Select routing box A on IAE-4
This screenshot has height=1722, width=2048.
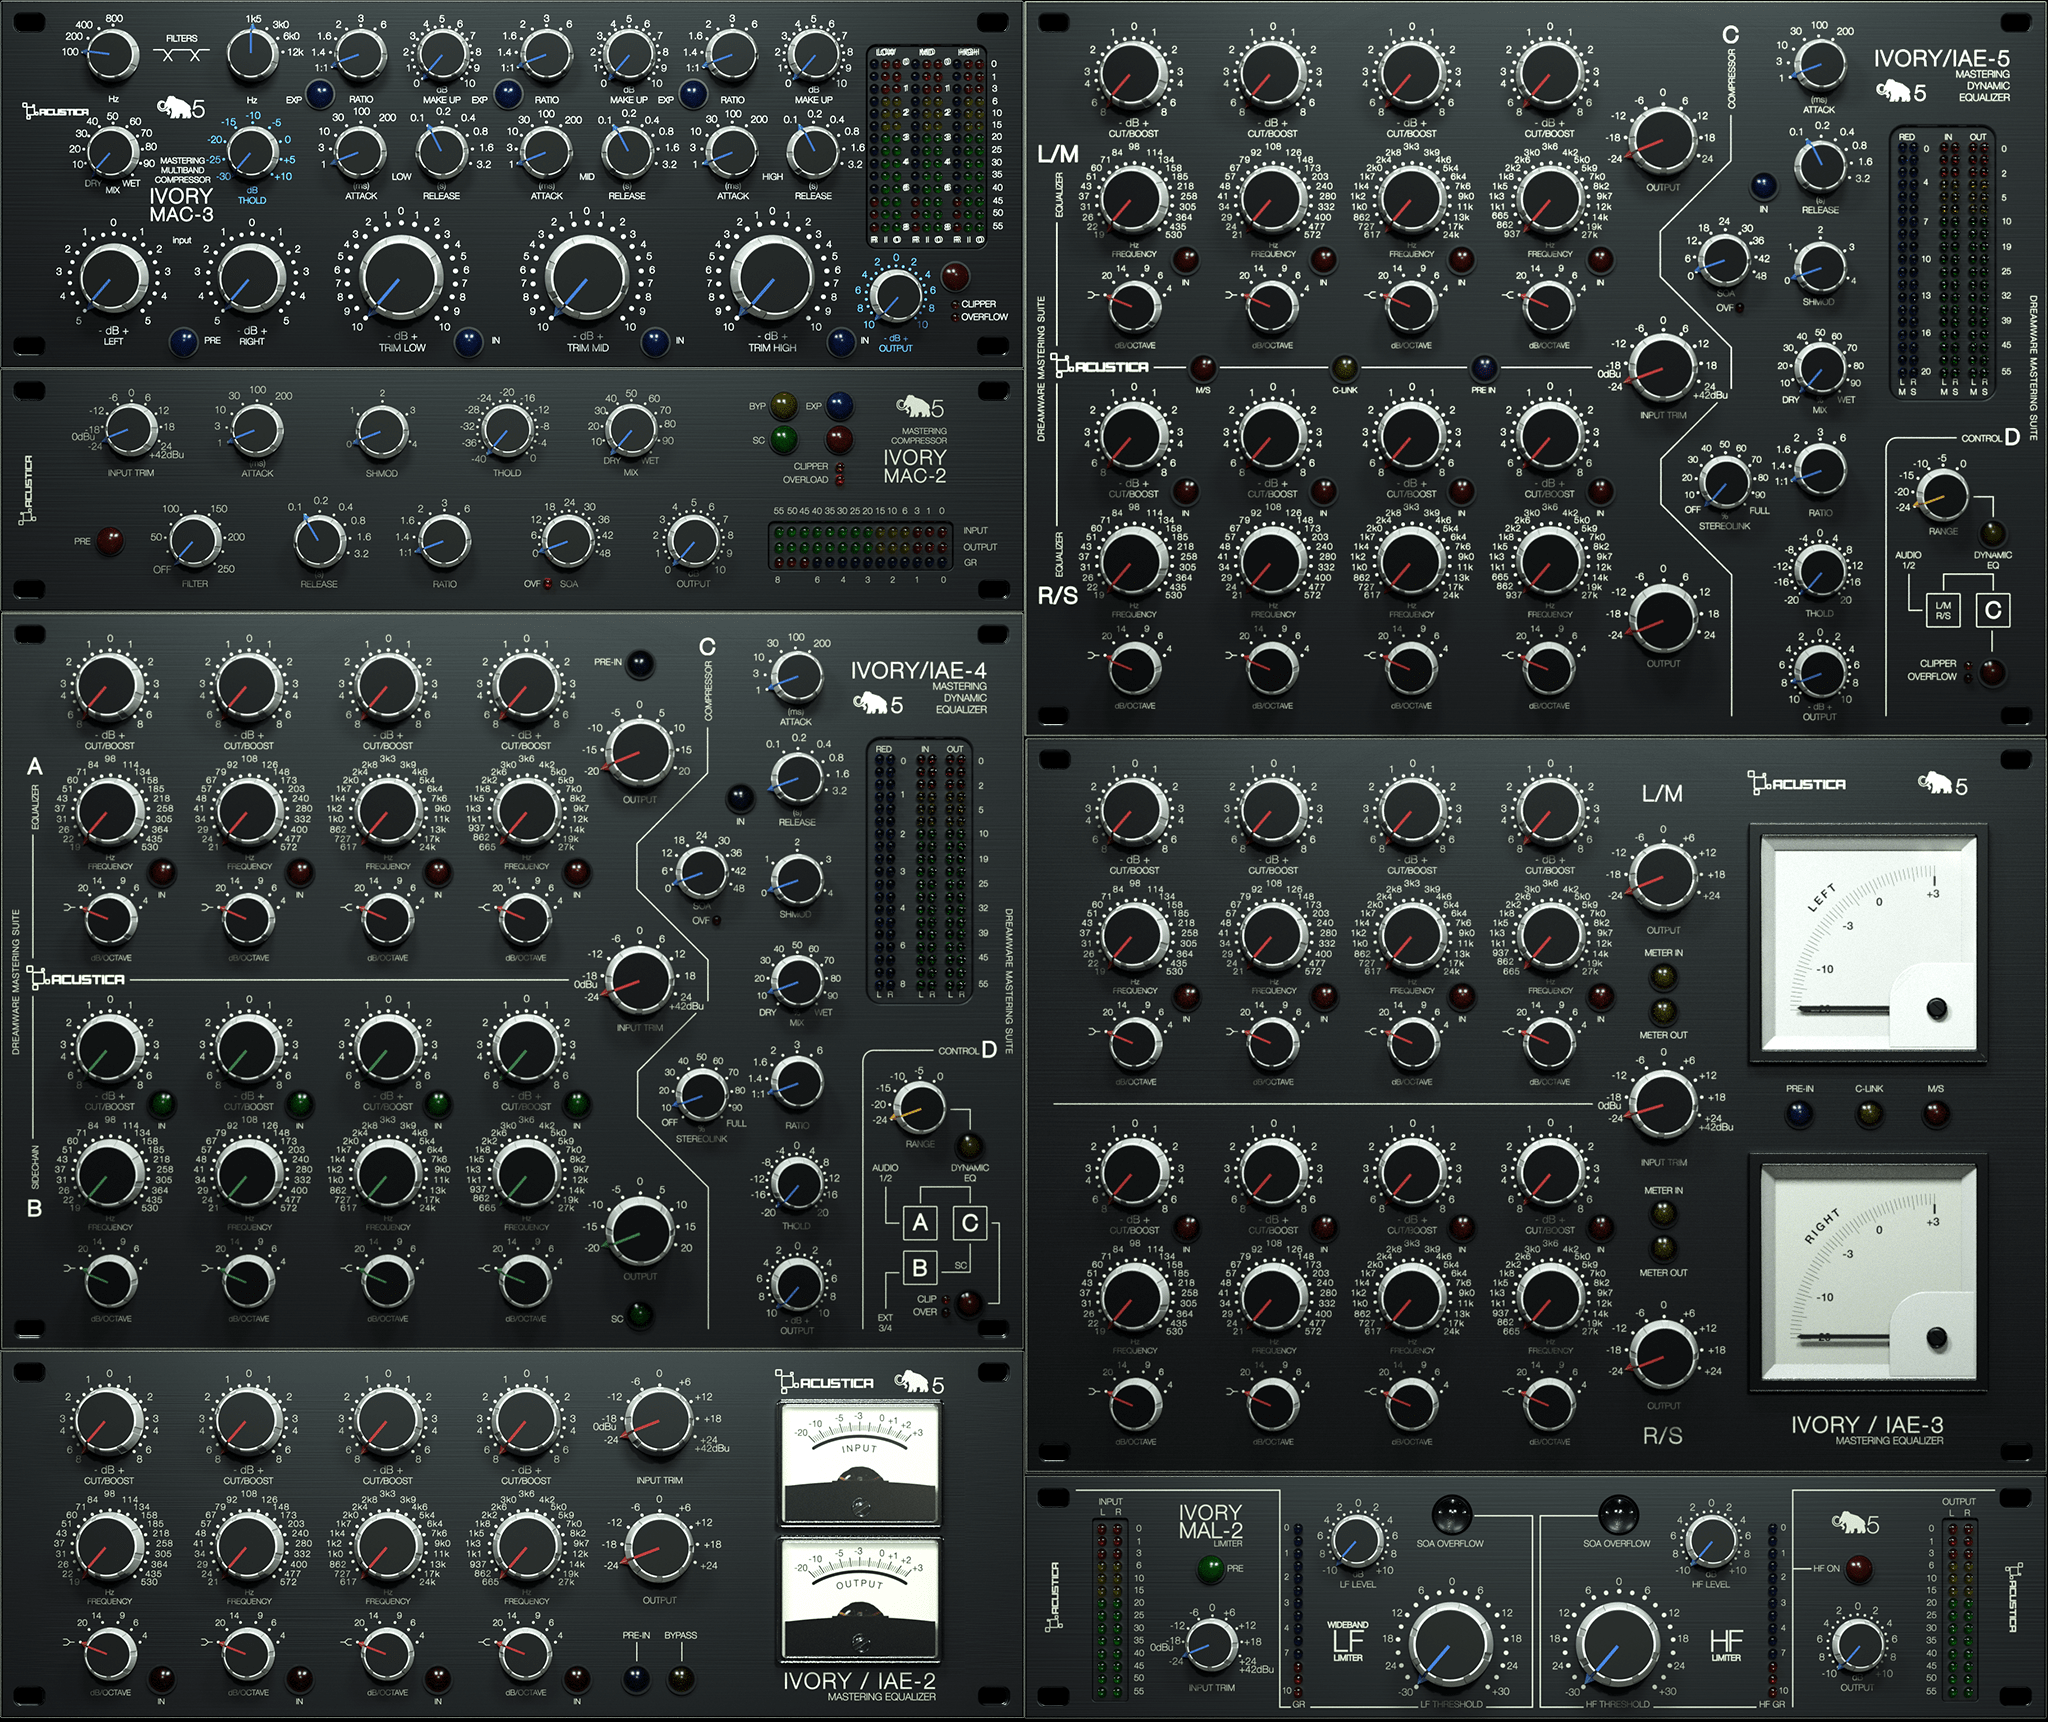(920, 1222)
